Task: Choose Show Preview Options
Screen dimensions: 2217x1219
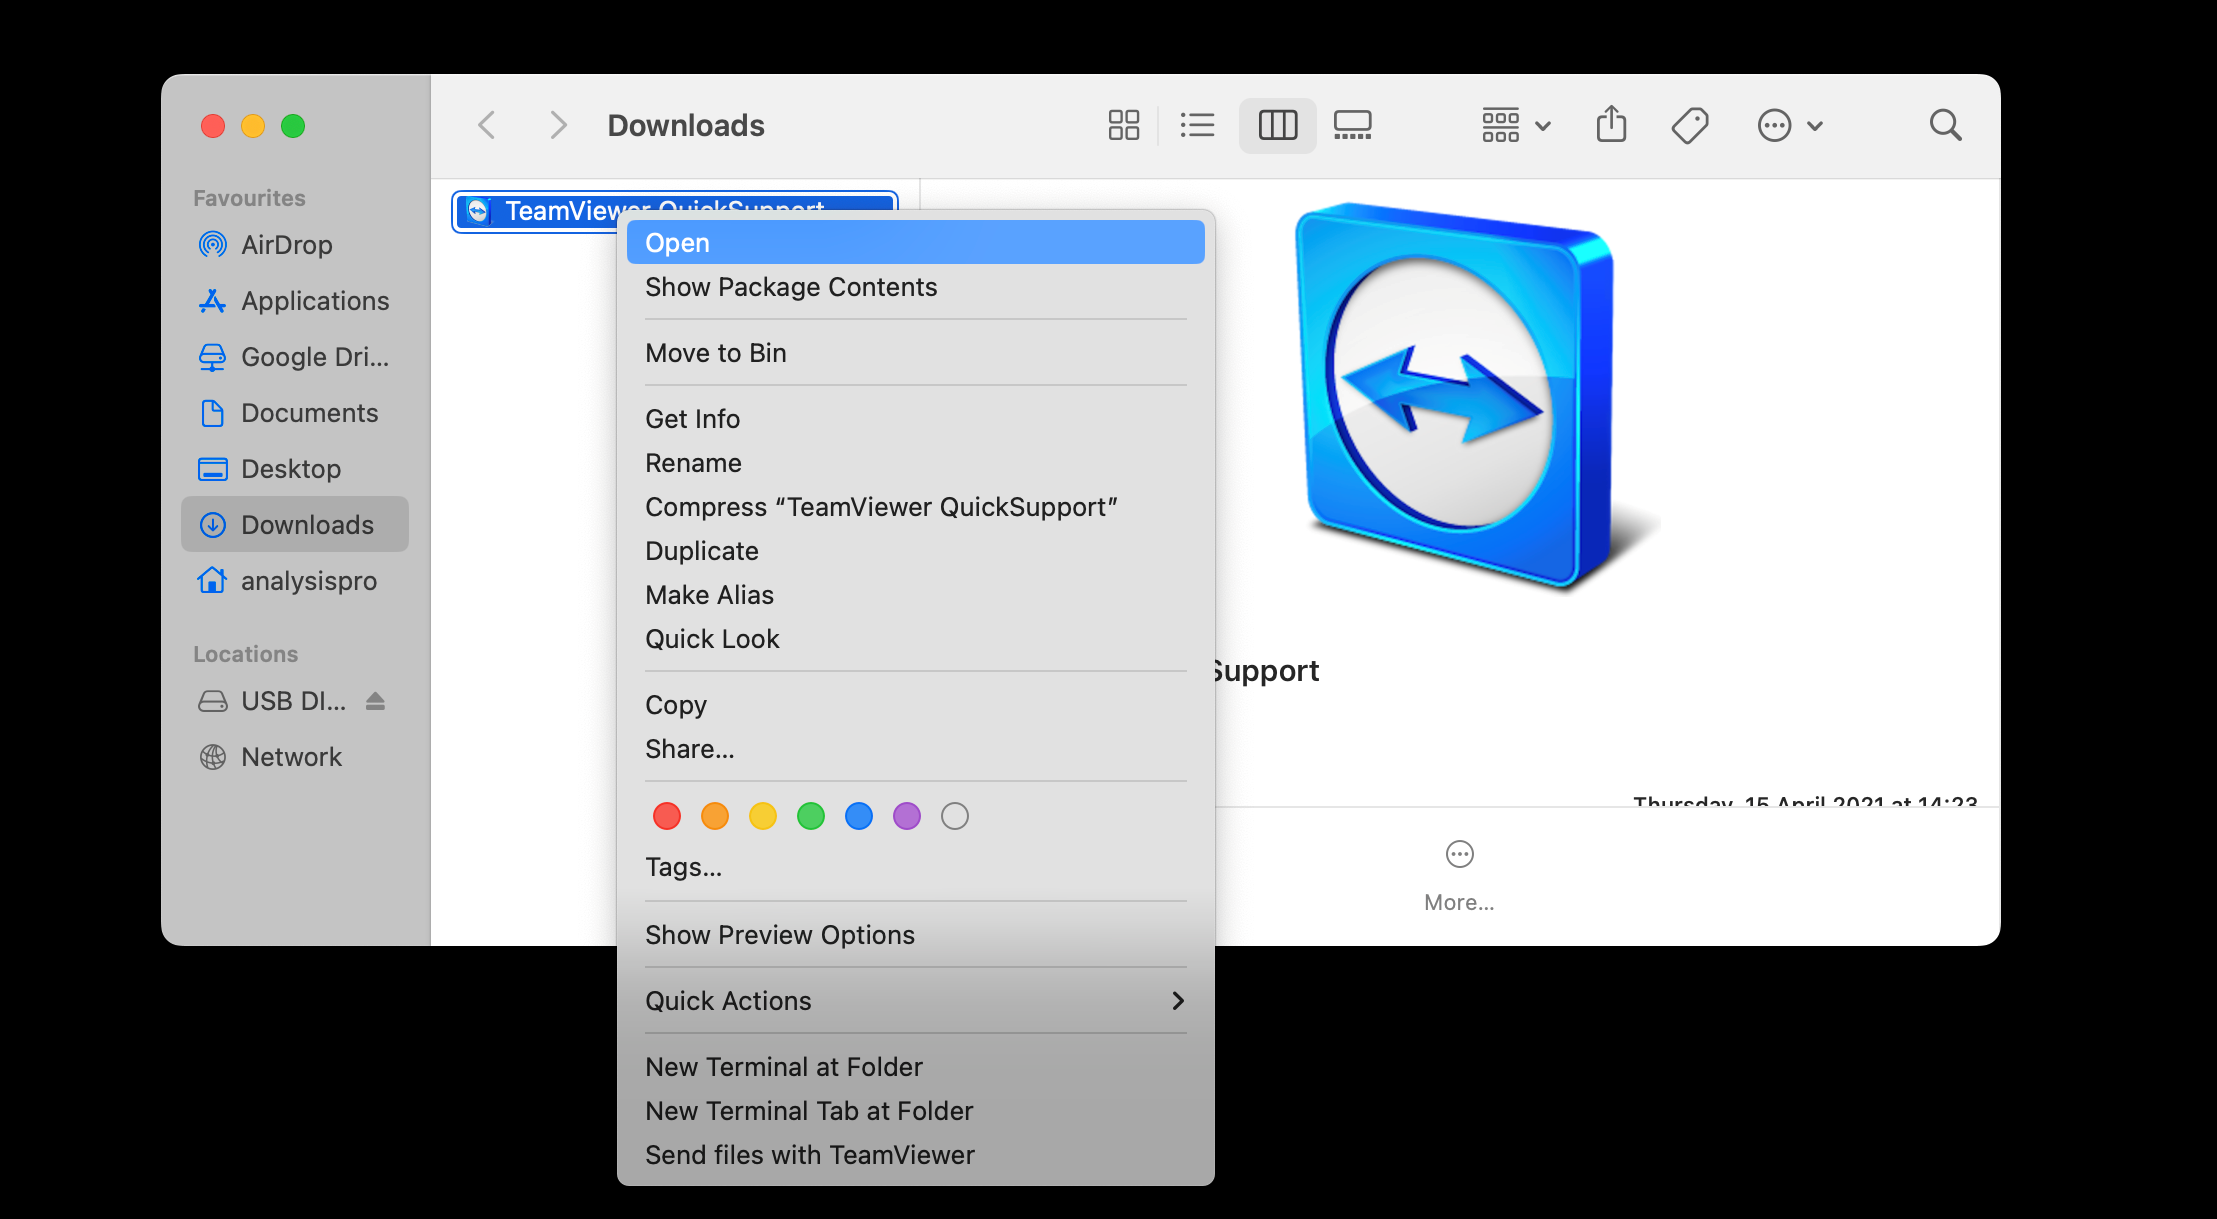Action: (x=915, y=935)
